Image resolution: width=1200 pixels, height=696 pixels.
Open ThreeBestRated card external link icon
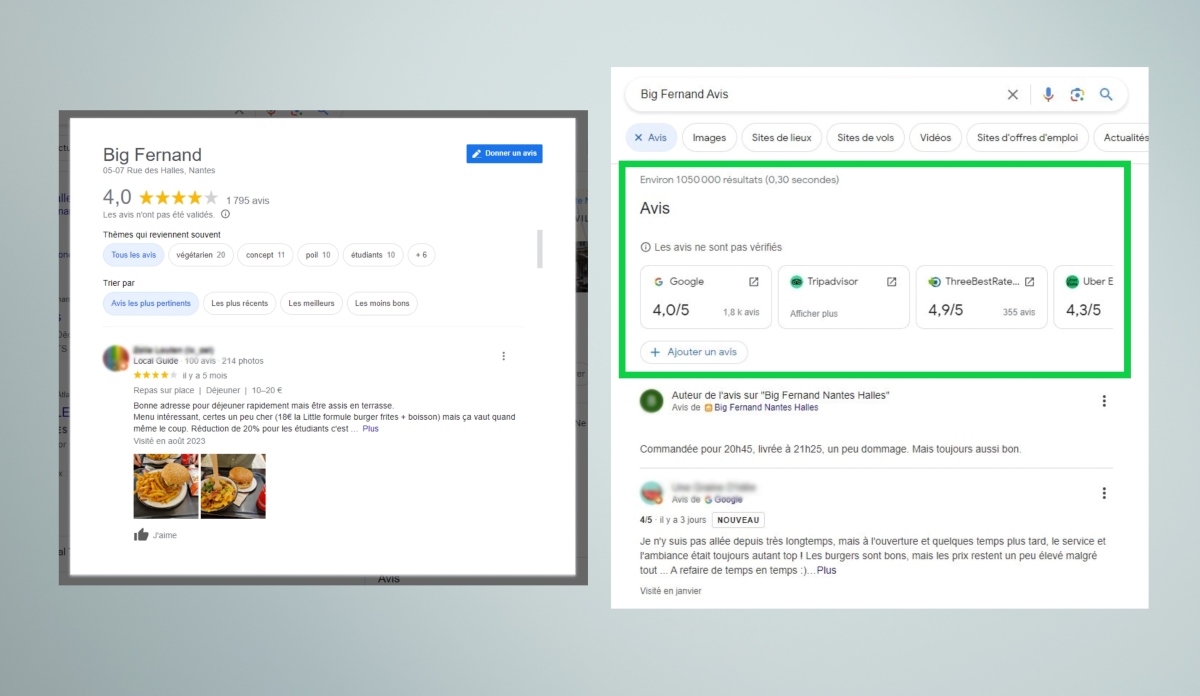click(1029, 282)
